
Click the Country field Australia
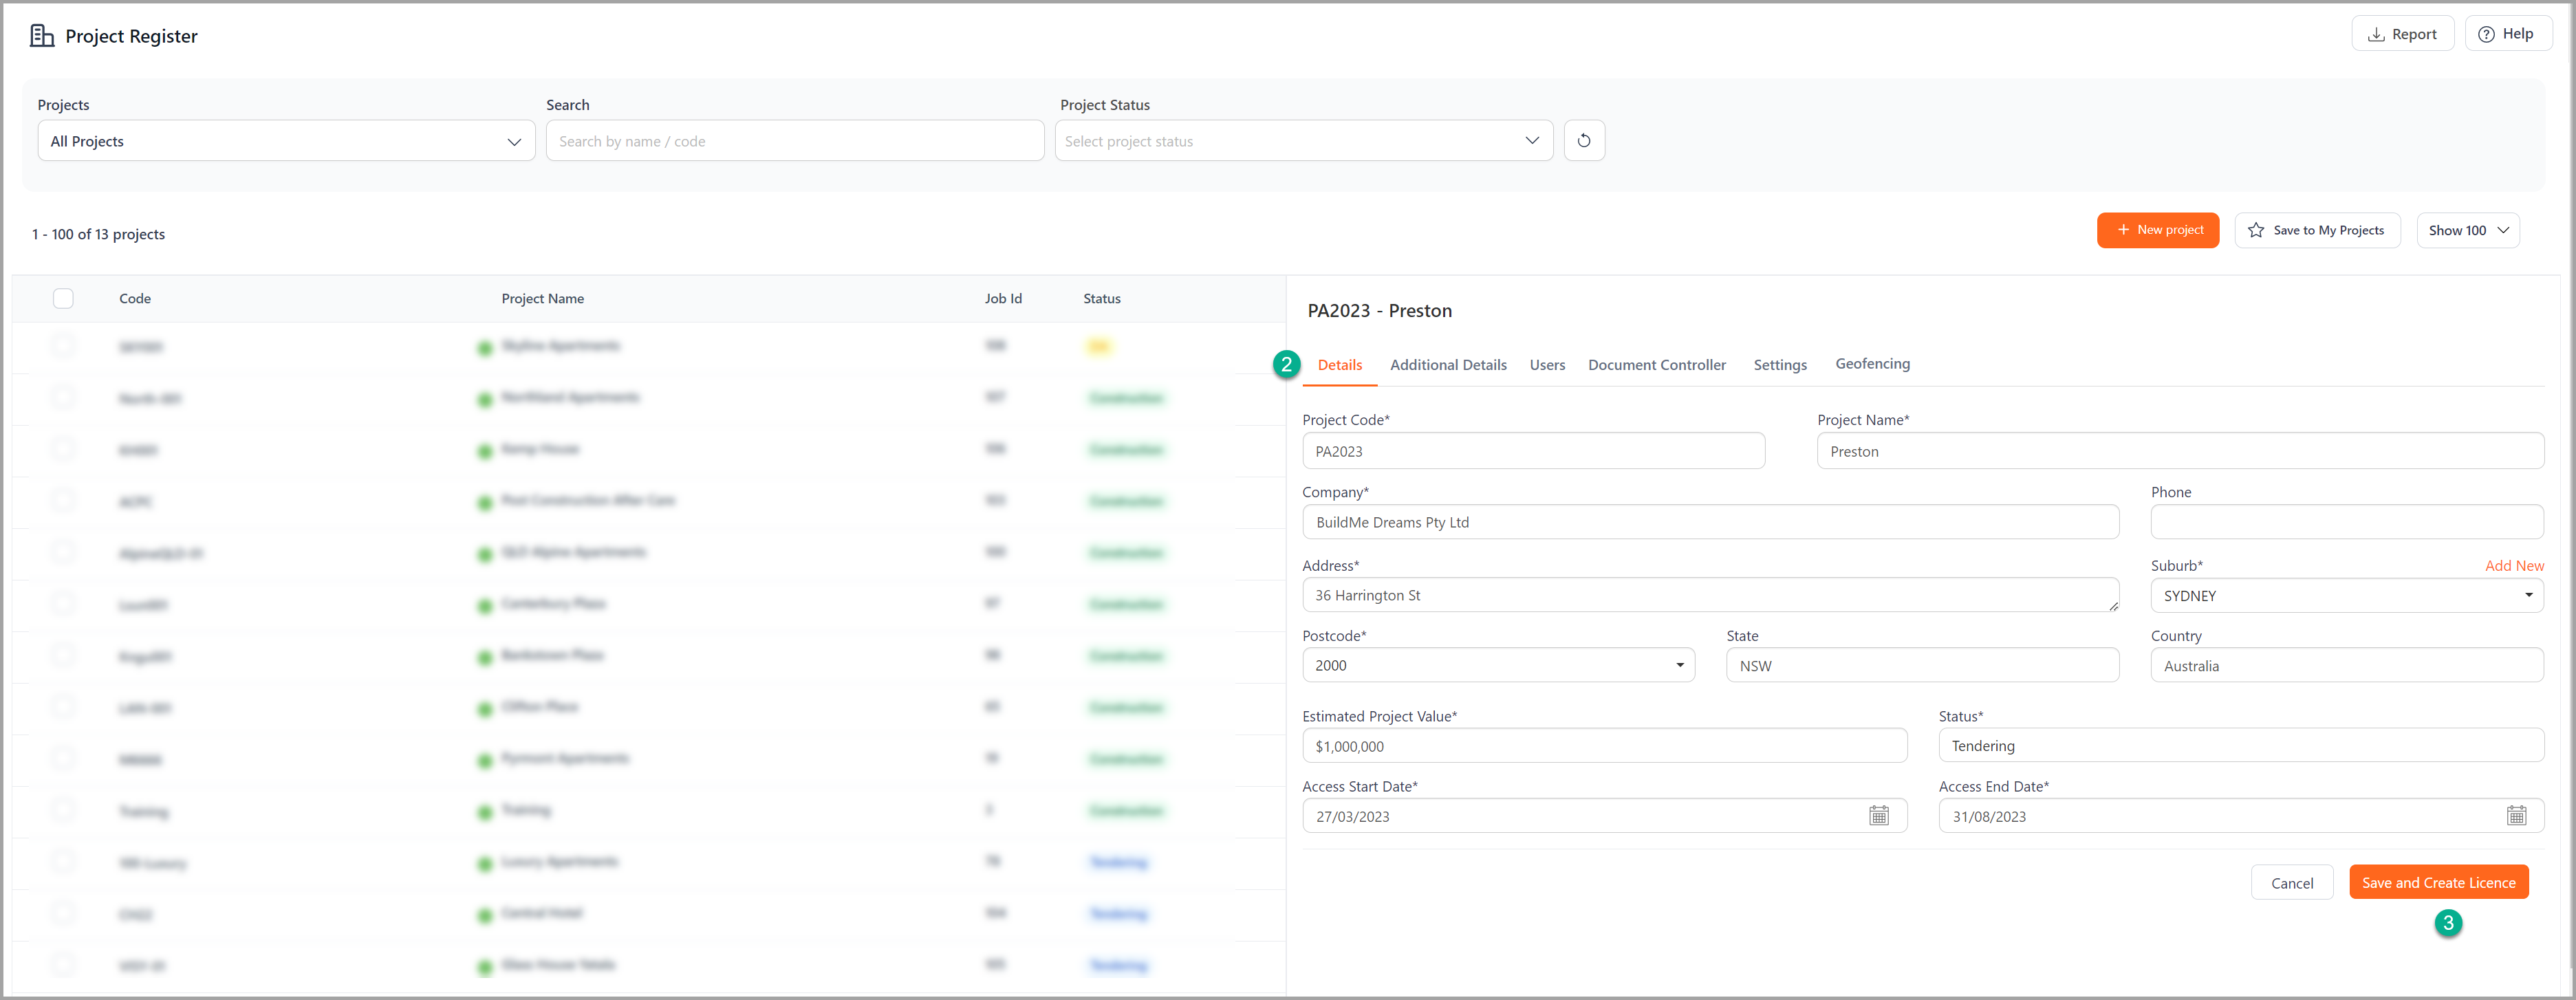(x=2346, y=666)
